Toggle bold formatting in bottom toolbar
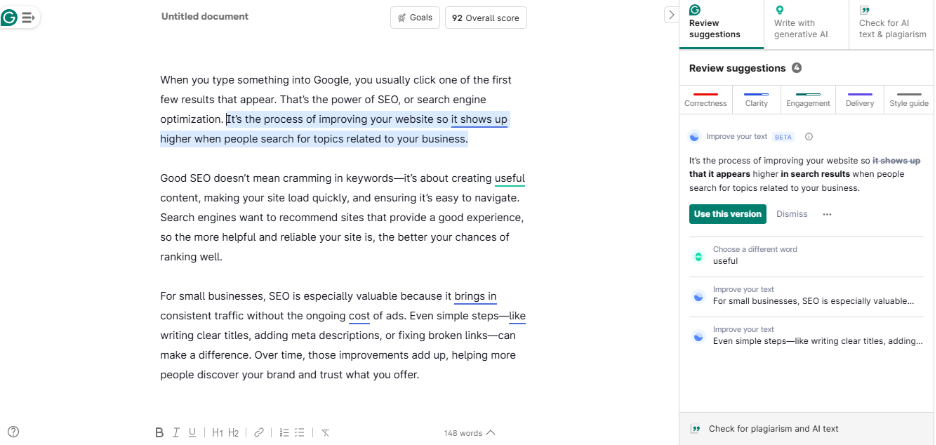The image size is (936, 445). tap(159, 433)
